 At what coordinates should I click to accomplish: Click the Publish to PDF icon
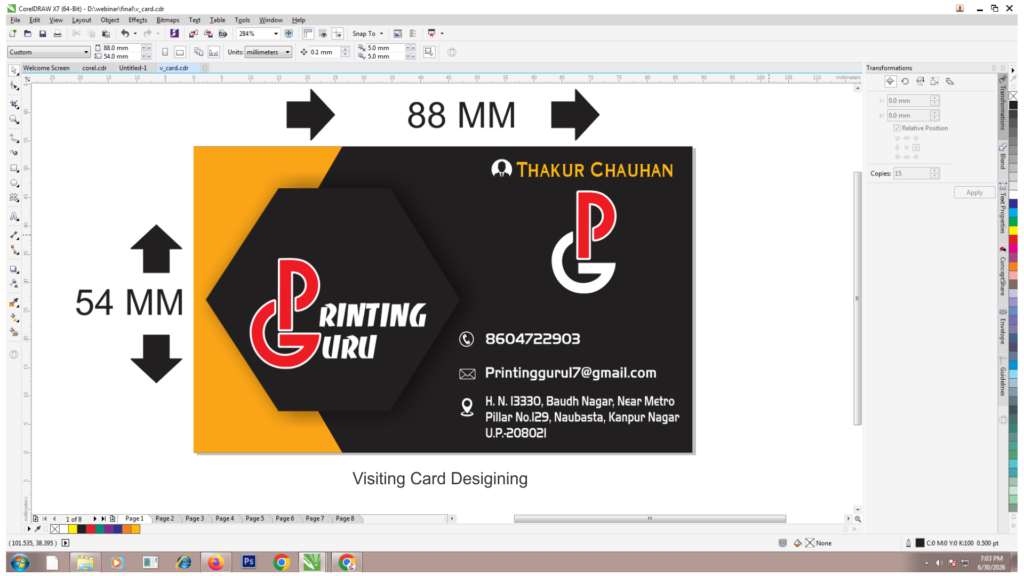(223, 33)
